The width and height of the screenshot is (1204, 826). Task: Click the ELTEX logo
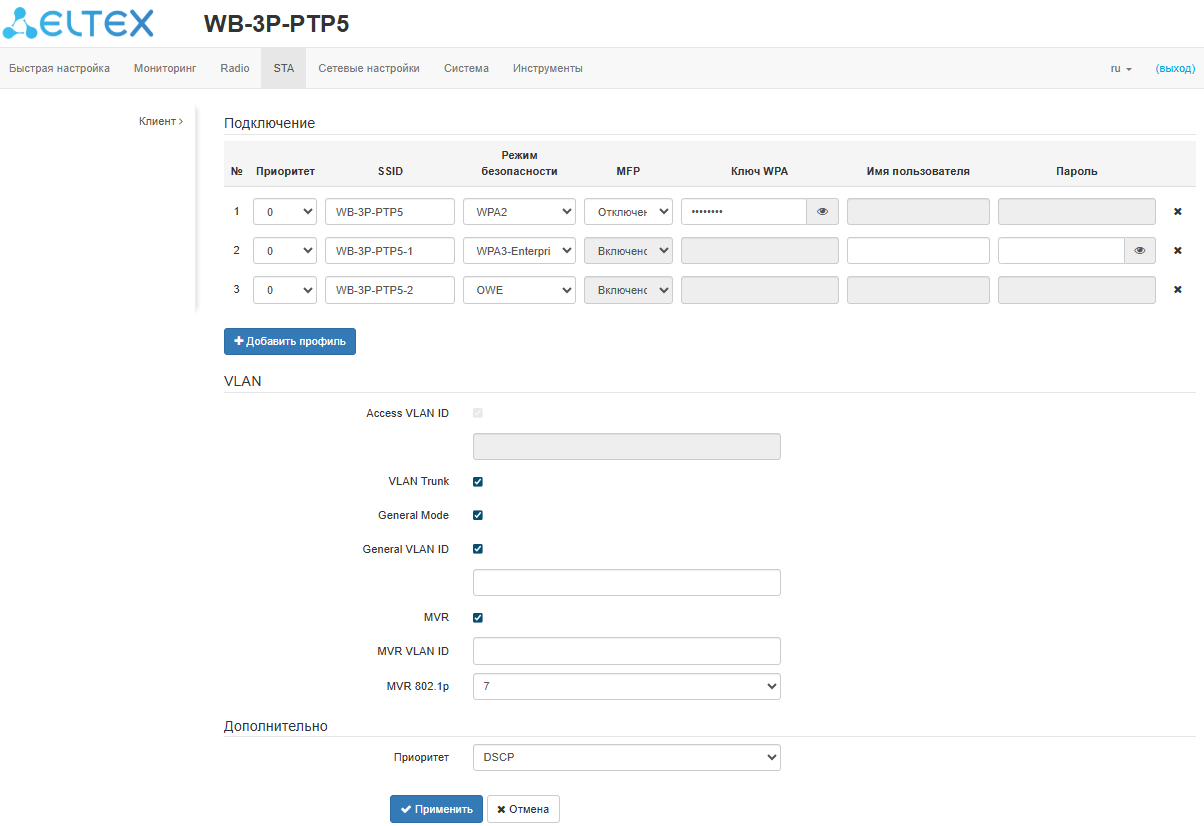79,23
